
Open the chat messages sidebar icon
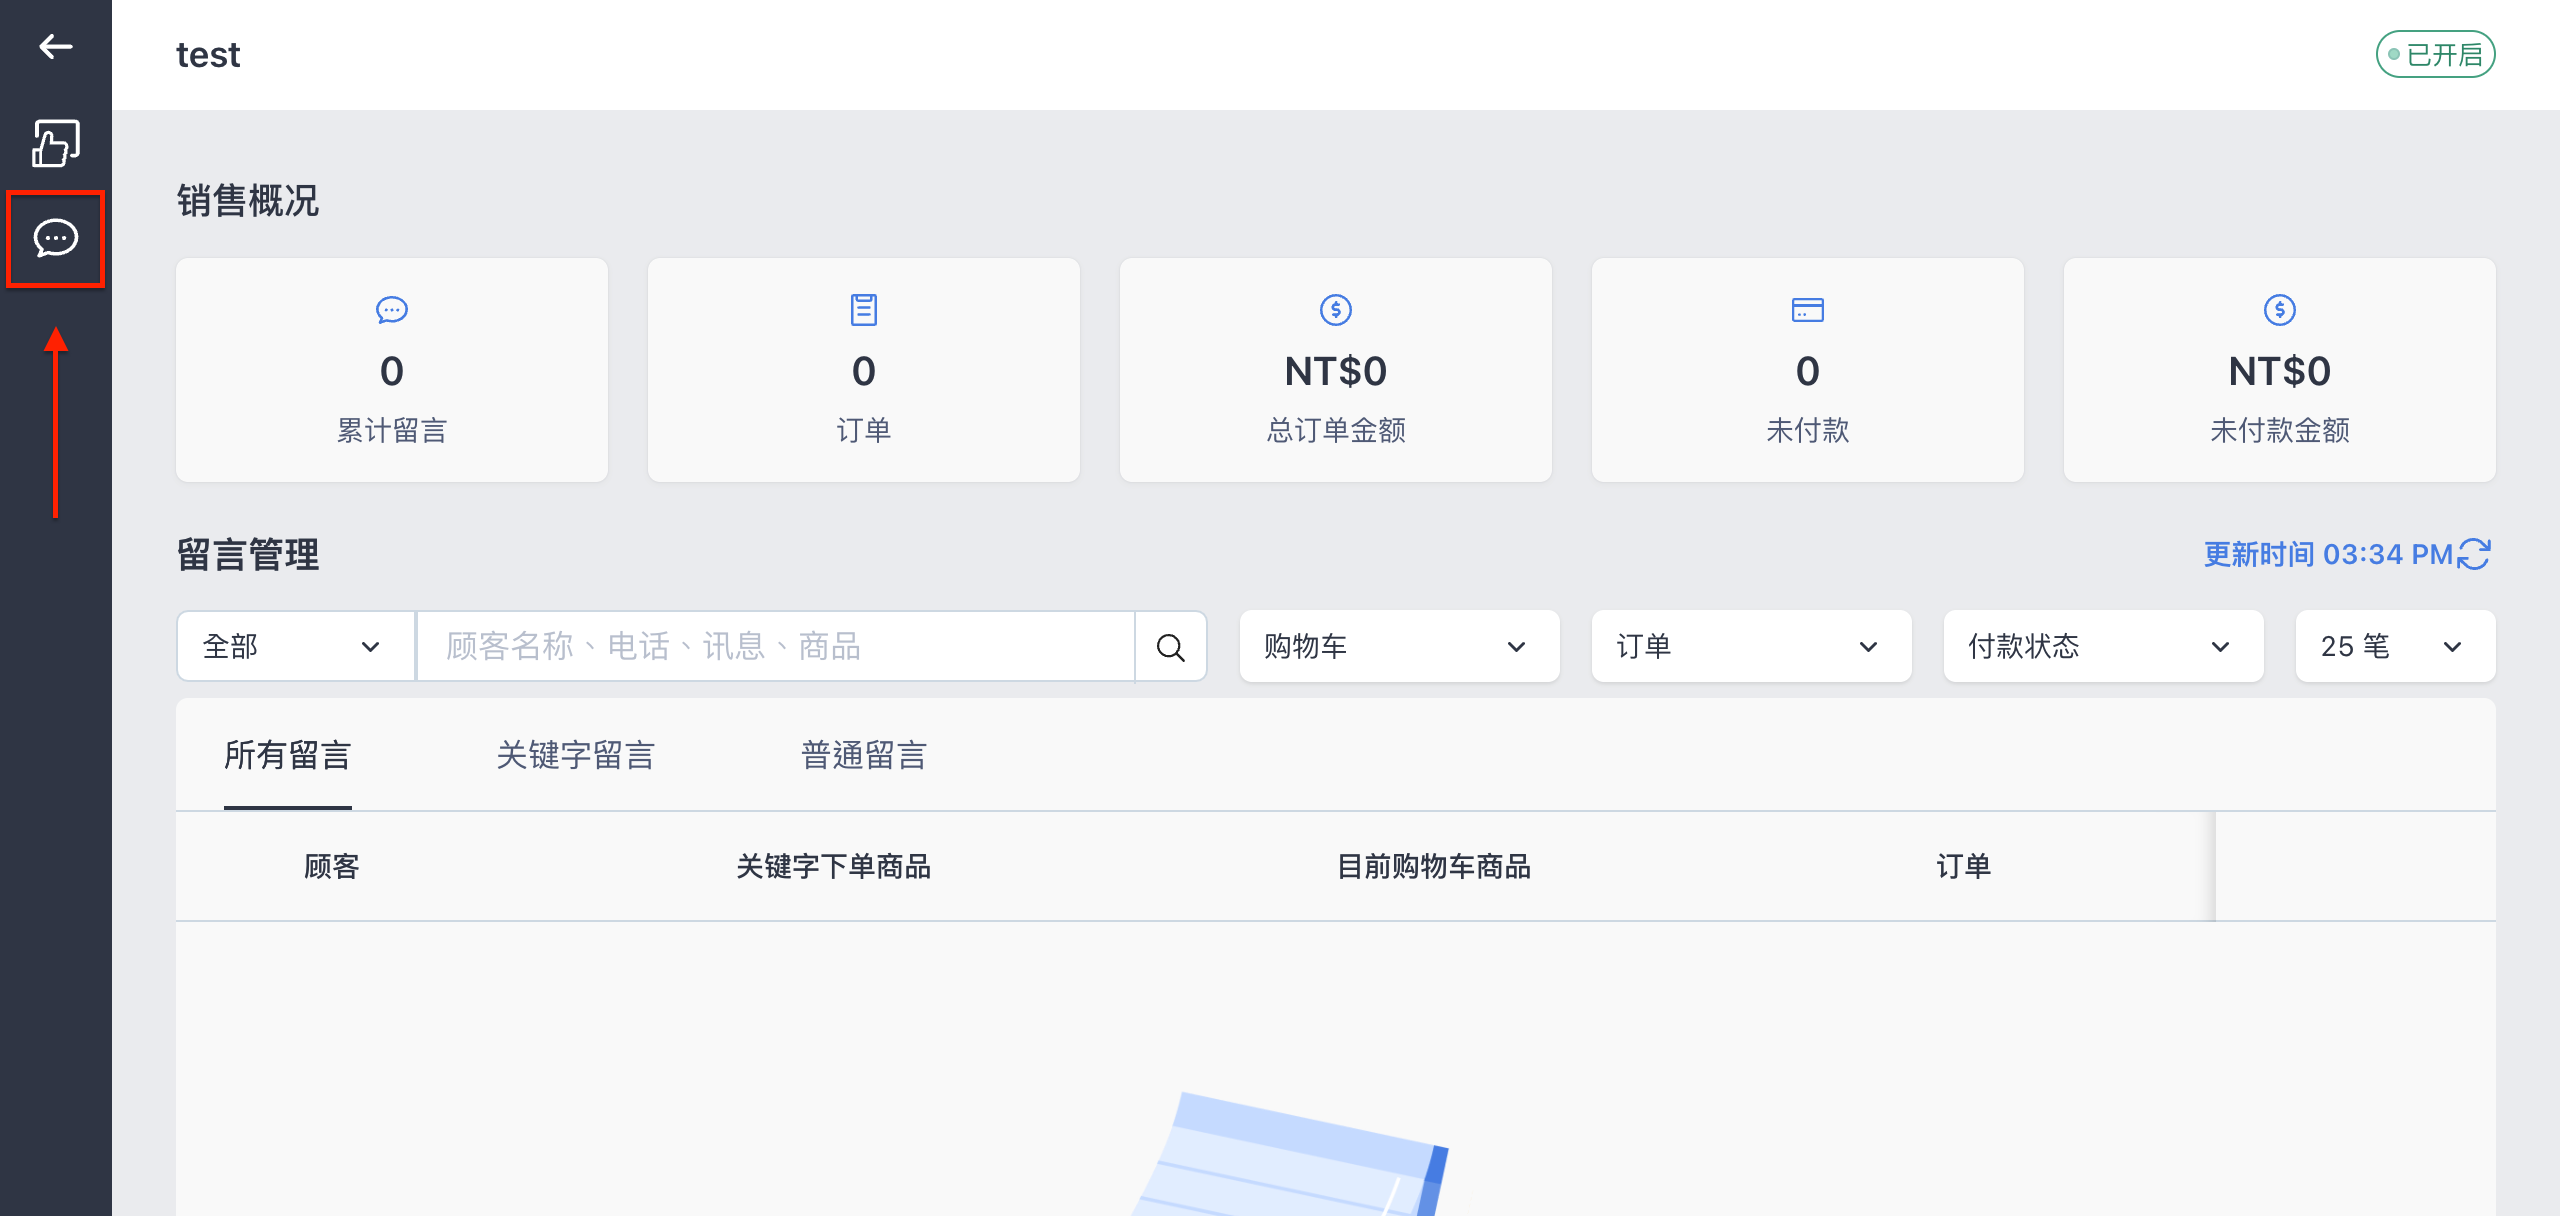tap(56, 238)
